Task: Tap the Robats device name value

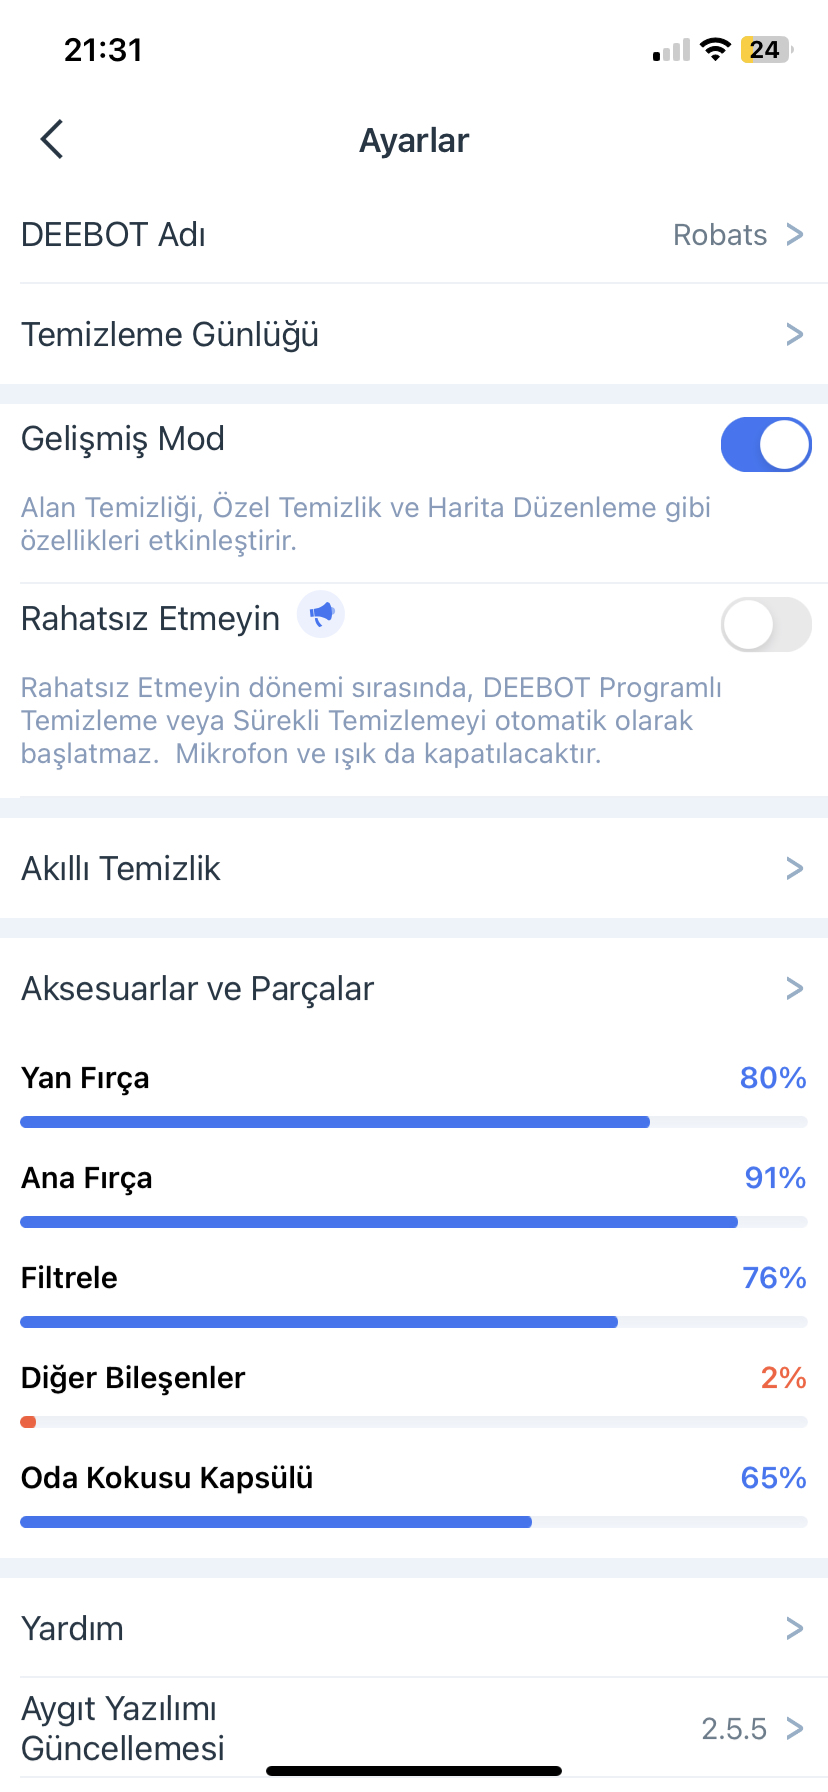Action: (x=720, y=235)
